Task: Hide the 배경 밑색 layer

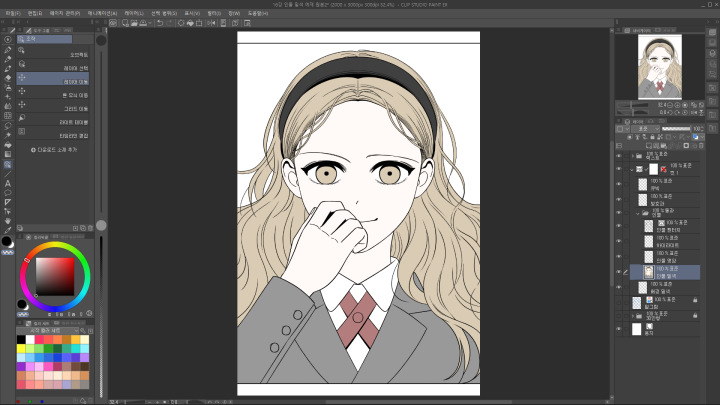Action: tap(619, 287)
